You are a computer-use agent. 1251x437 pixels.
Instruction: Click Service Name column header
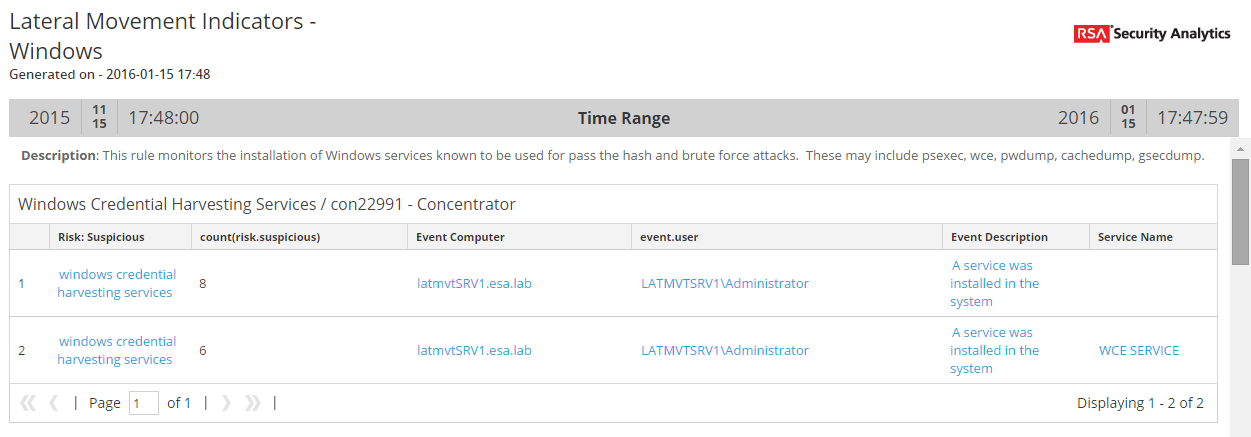point(1135,237)
